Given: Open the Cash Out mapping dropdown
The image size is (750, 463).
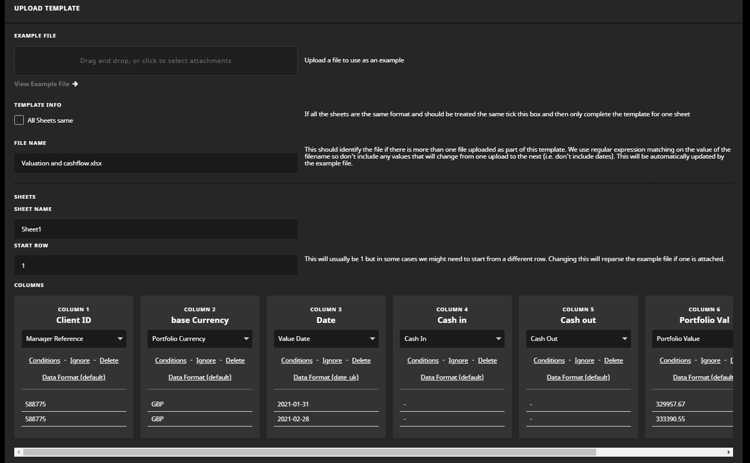Looking at the screenshot, I should (x=578, y=339).
